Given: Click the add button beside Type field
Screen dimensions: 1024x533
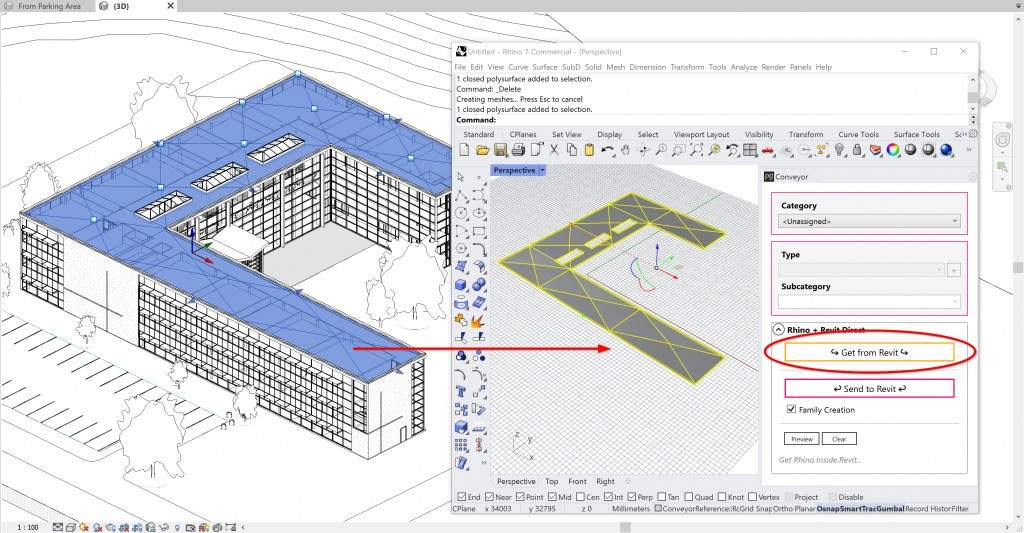Looking at the screenshot, I should point(953,270).
